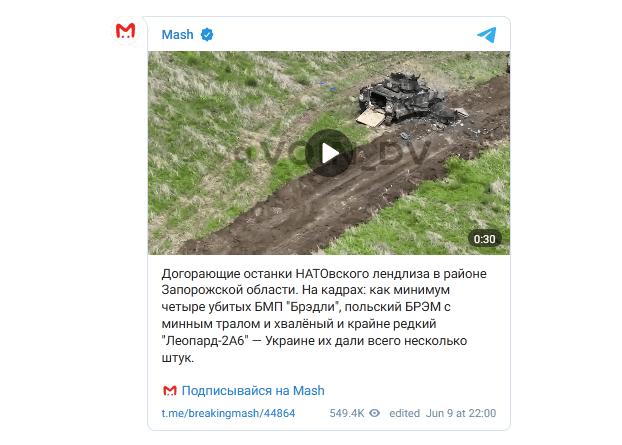Image resolution: width=622 pixels, height=445 pixels.
Task: Click the post caption's first line
Action: pos(324,274)
